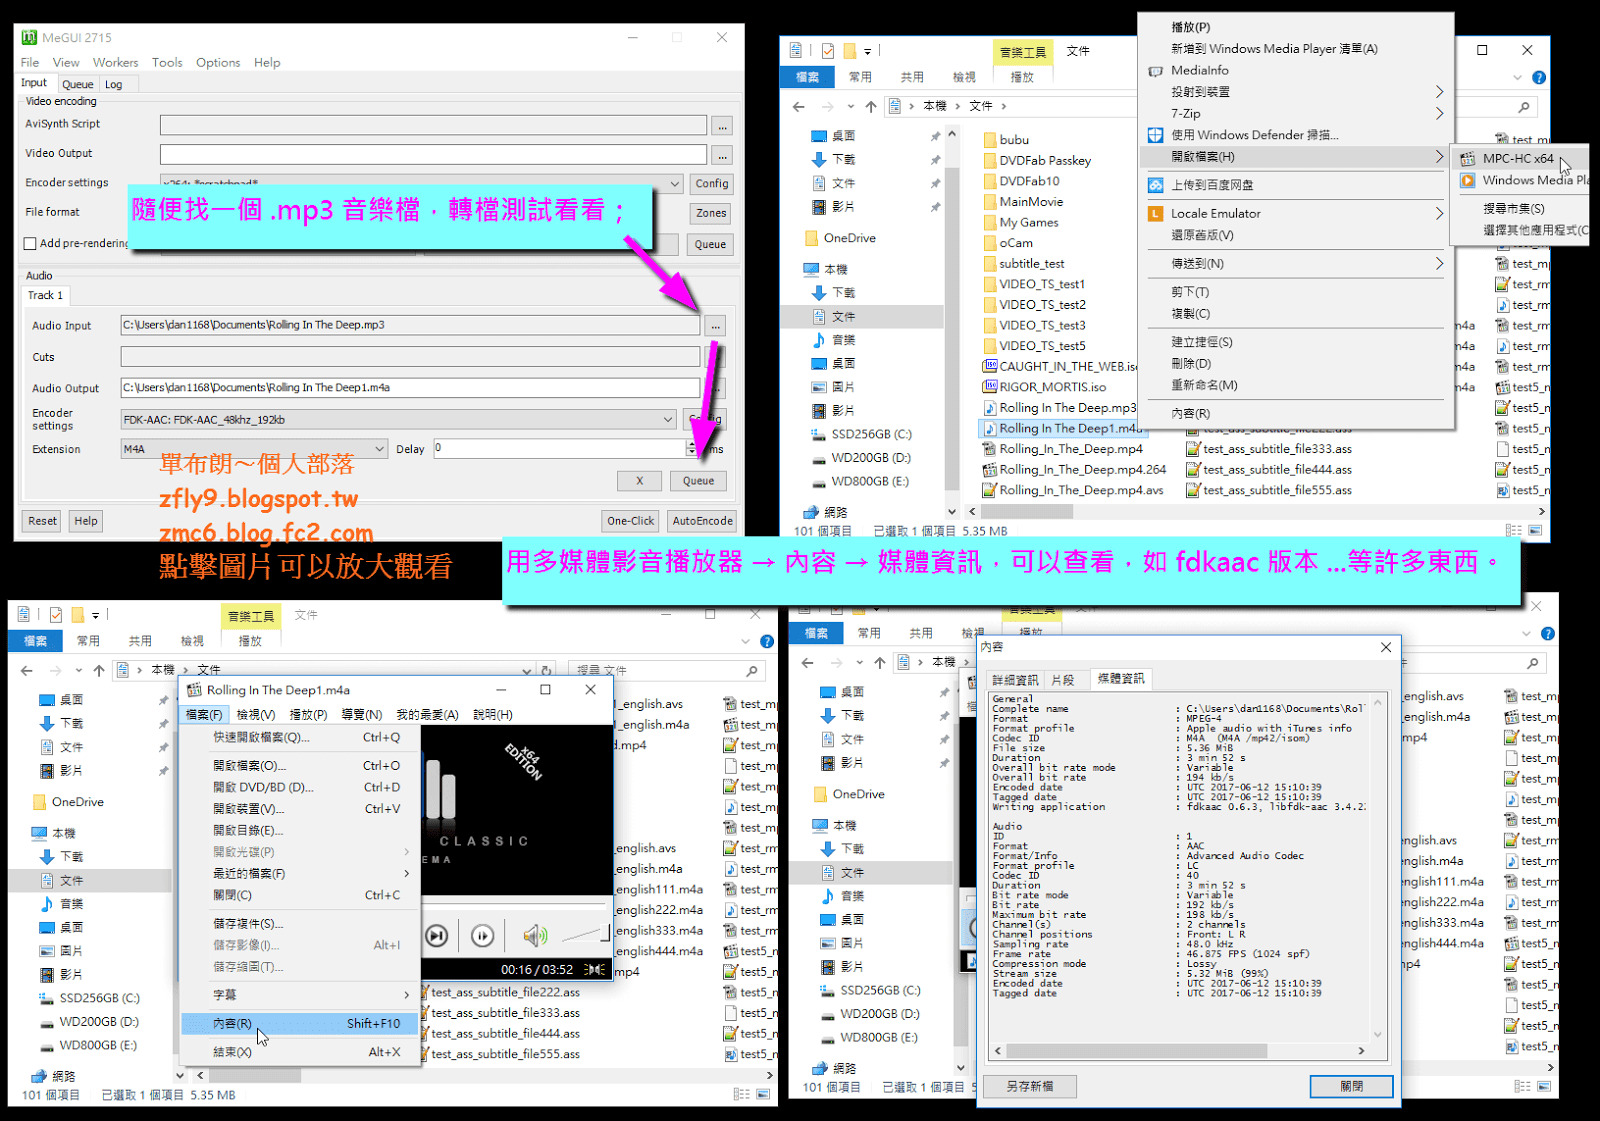Expand 字幕 submenu in MPC-HC File menu

coord(300,995)
